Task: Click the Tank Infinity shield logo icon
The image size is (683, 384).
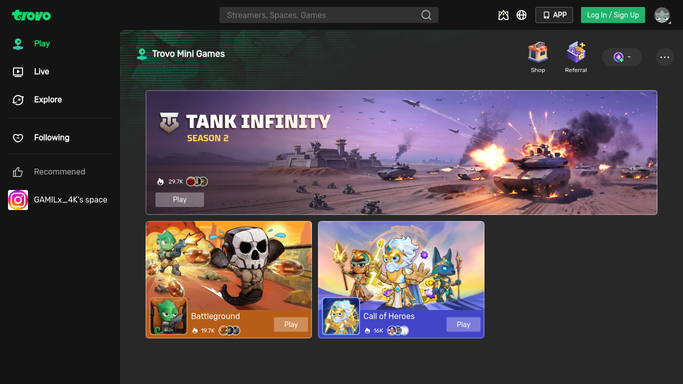Action: pyautogui.click(x=169, y=122)
